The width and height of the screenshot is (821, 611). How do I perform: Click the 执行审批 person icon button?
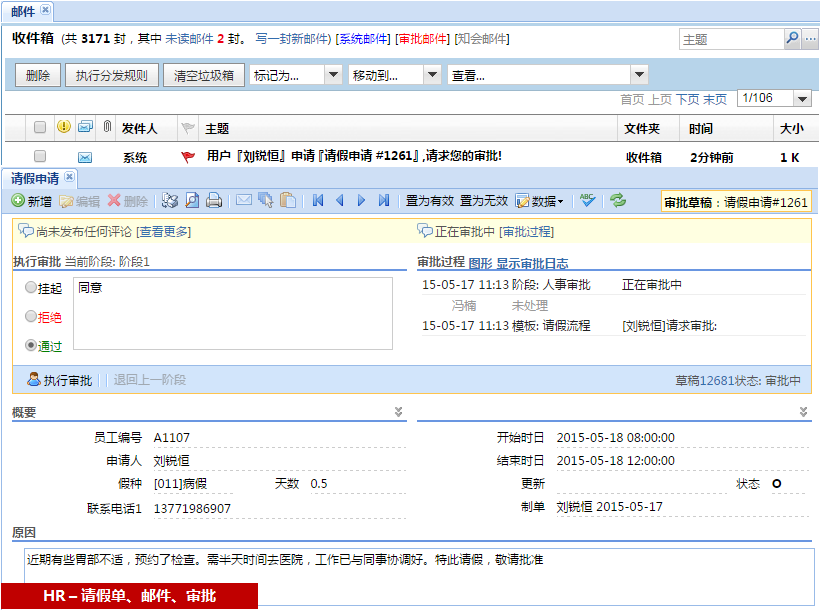click(x=60, y=380)
